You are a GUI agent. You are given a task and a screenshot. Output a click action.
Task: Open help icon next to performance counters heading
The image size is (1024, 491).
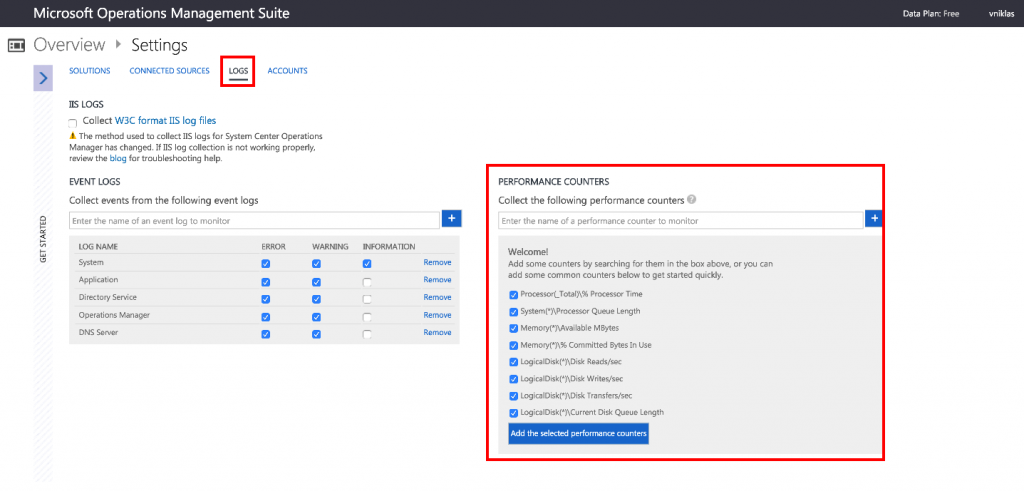pos(692,200)
